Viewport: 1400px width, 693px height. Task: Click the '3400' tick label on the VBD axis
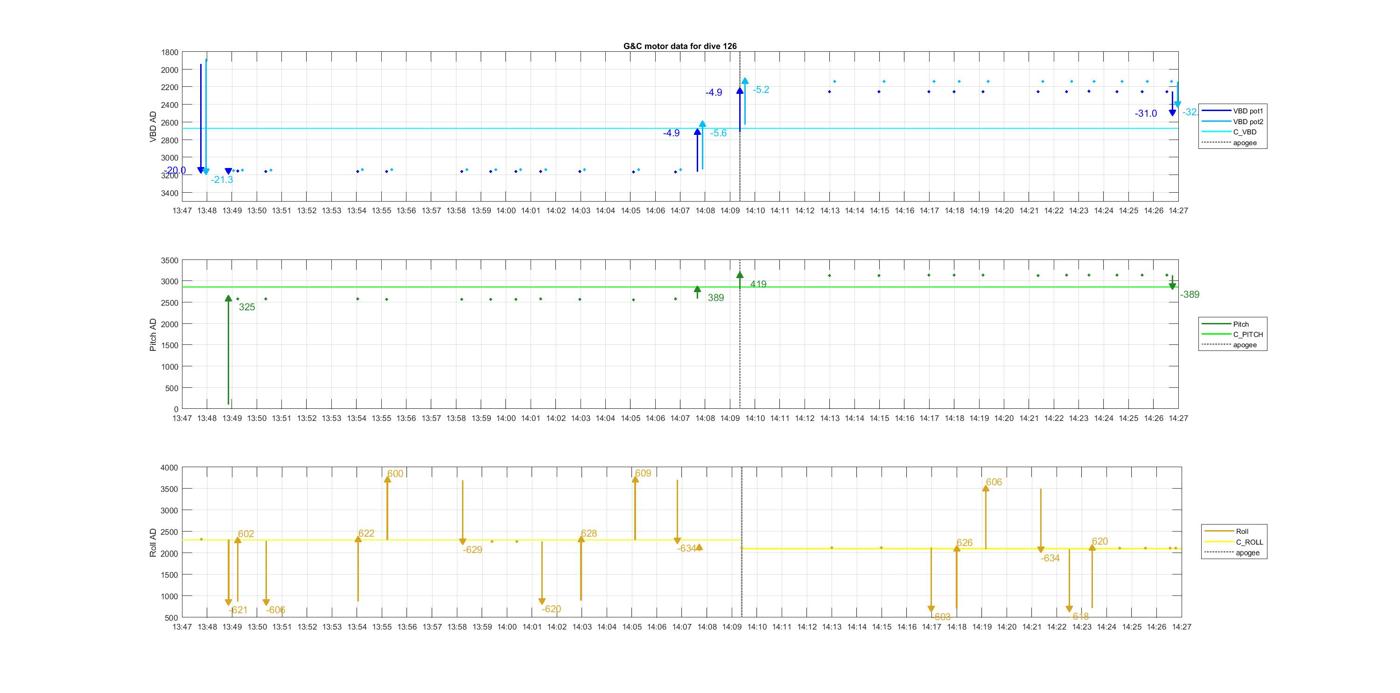click(x=170, y=193)
